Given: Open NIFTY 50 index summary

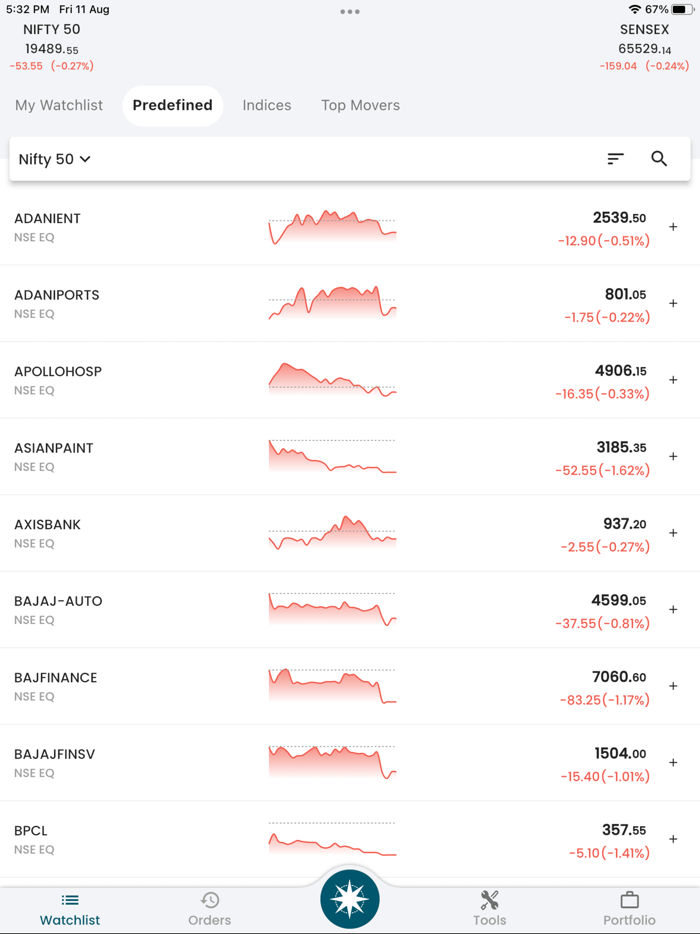Looking at the screenshot, I should click(52, 47).
